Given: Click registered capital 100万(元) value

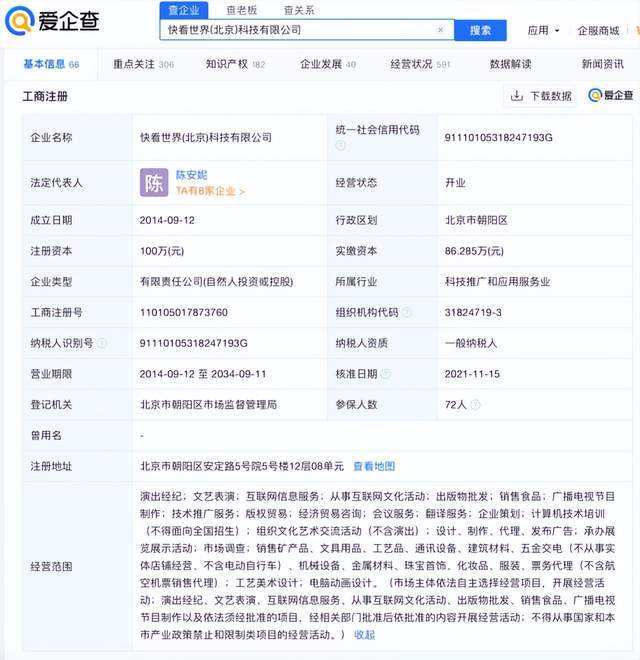Looking at the screenshot, I should (x=162, y=251).
